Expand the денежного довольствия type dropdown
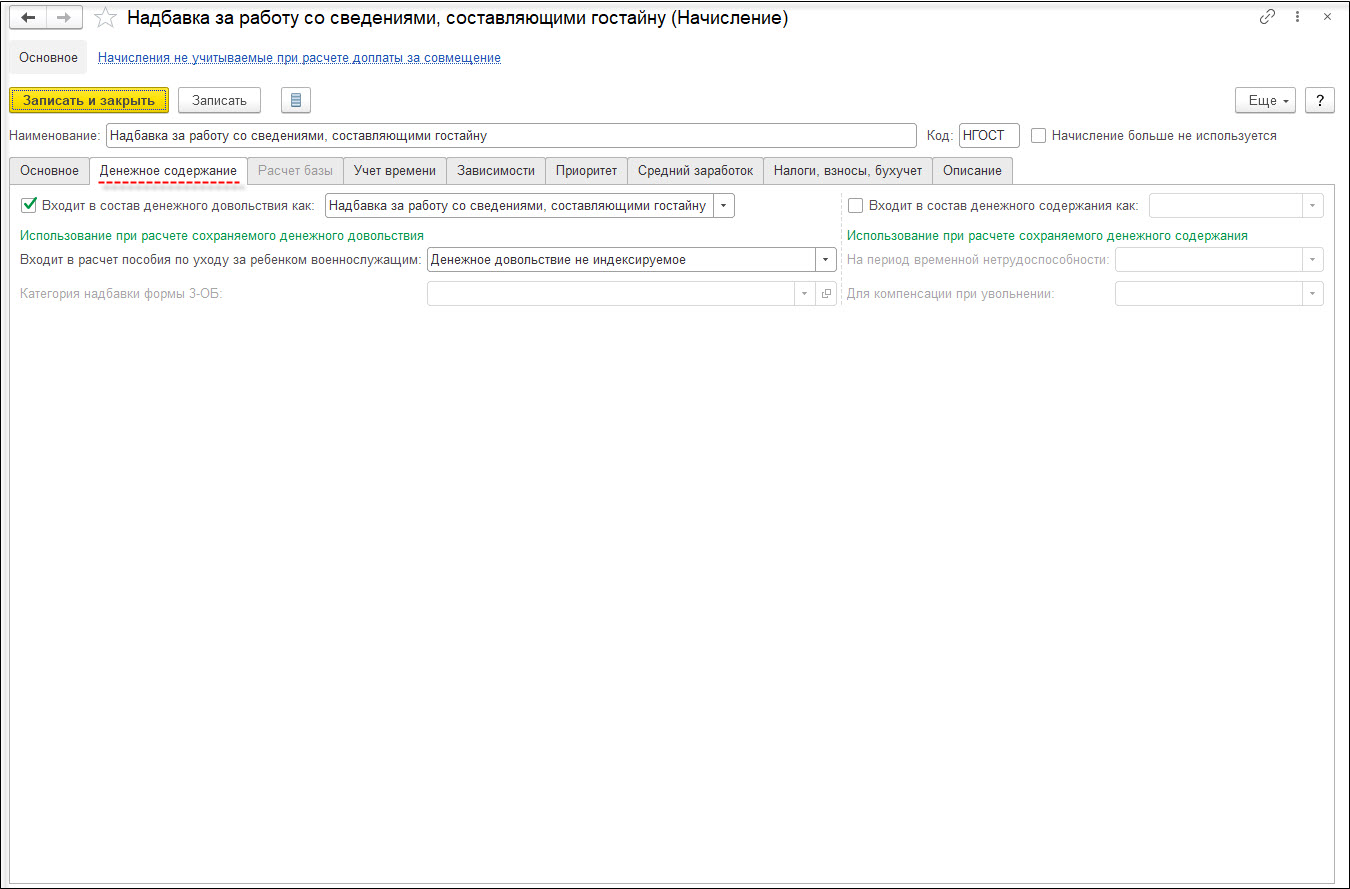 coord(724,206)
